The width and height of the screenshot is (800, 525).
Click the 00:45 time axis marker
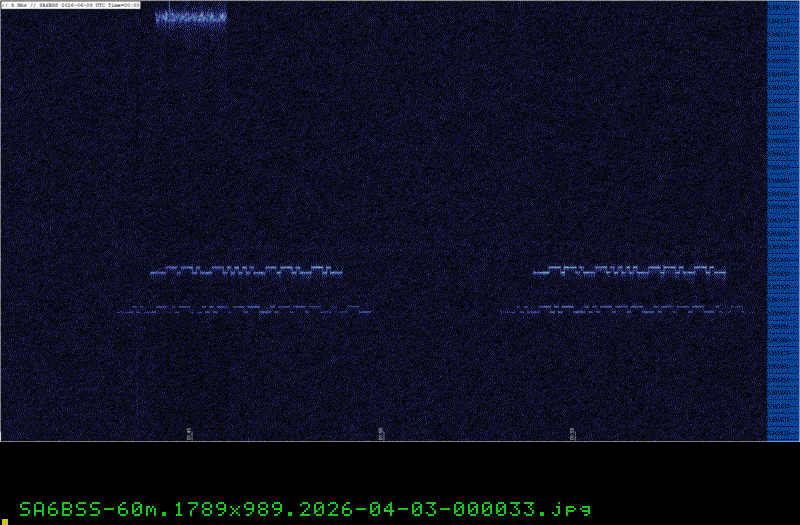tap(189, 434)
